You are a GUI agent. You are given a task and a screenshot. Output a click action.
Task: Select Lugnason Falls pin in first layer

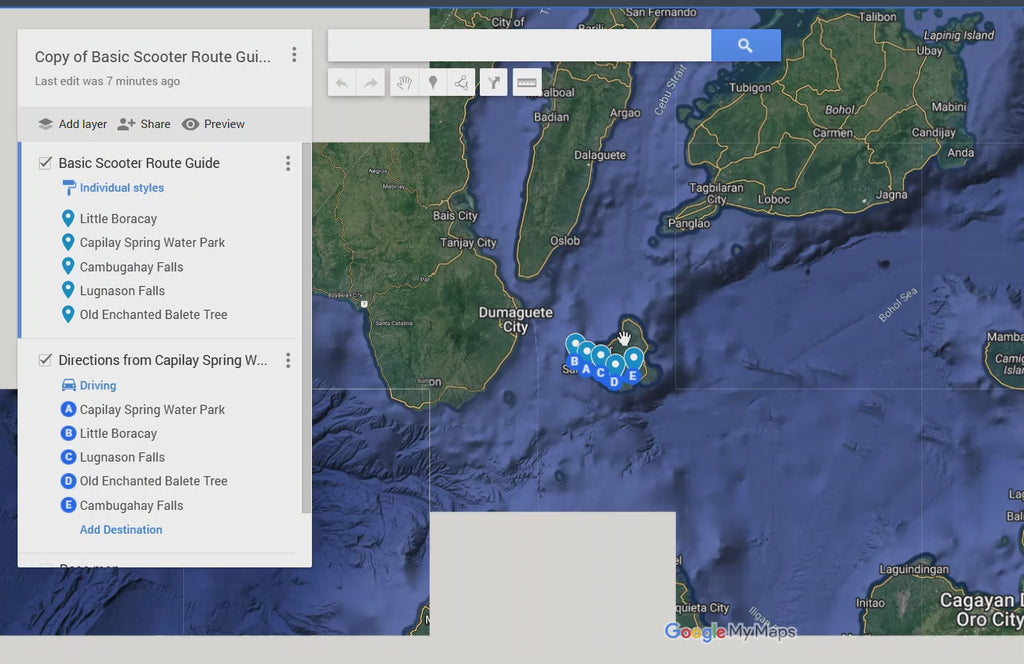[122, 291]
